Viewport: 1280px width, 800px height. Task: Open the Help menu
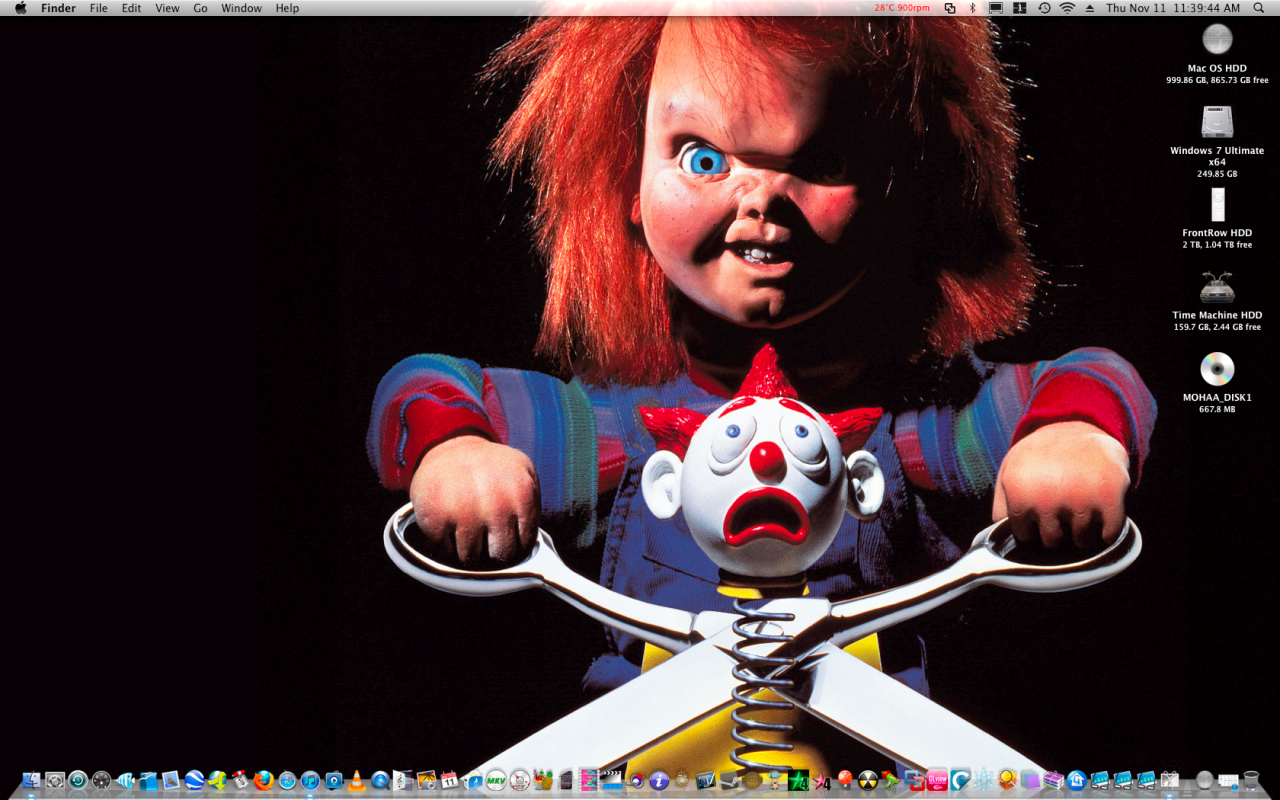pyautogui.click(x=287, y=8)
